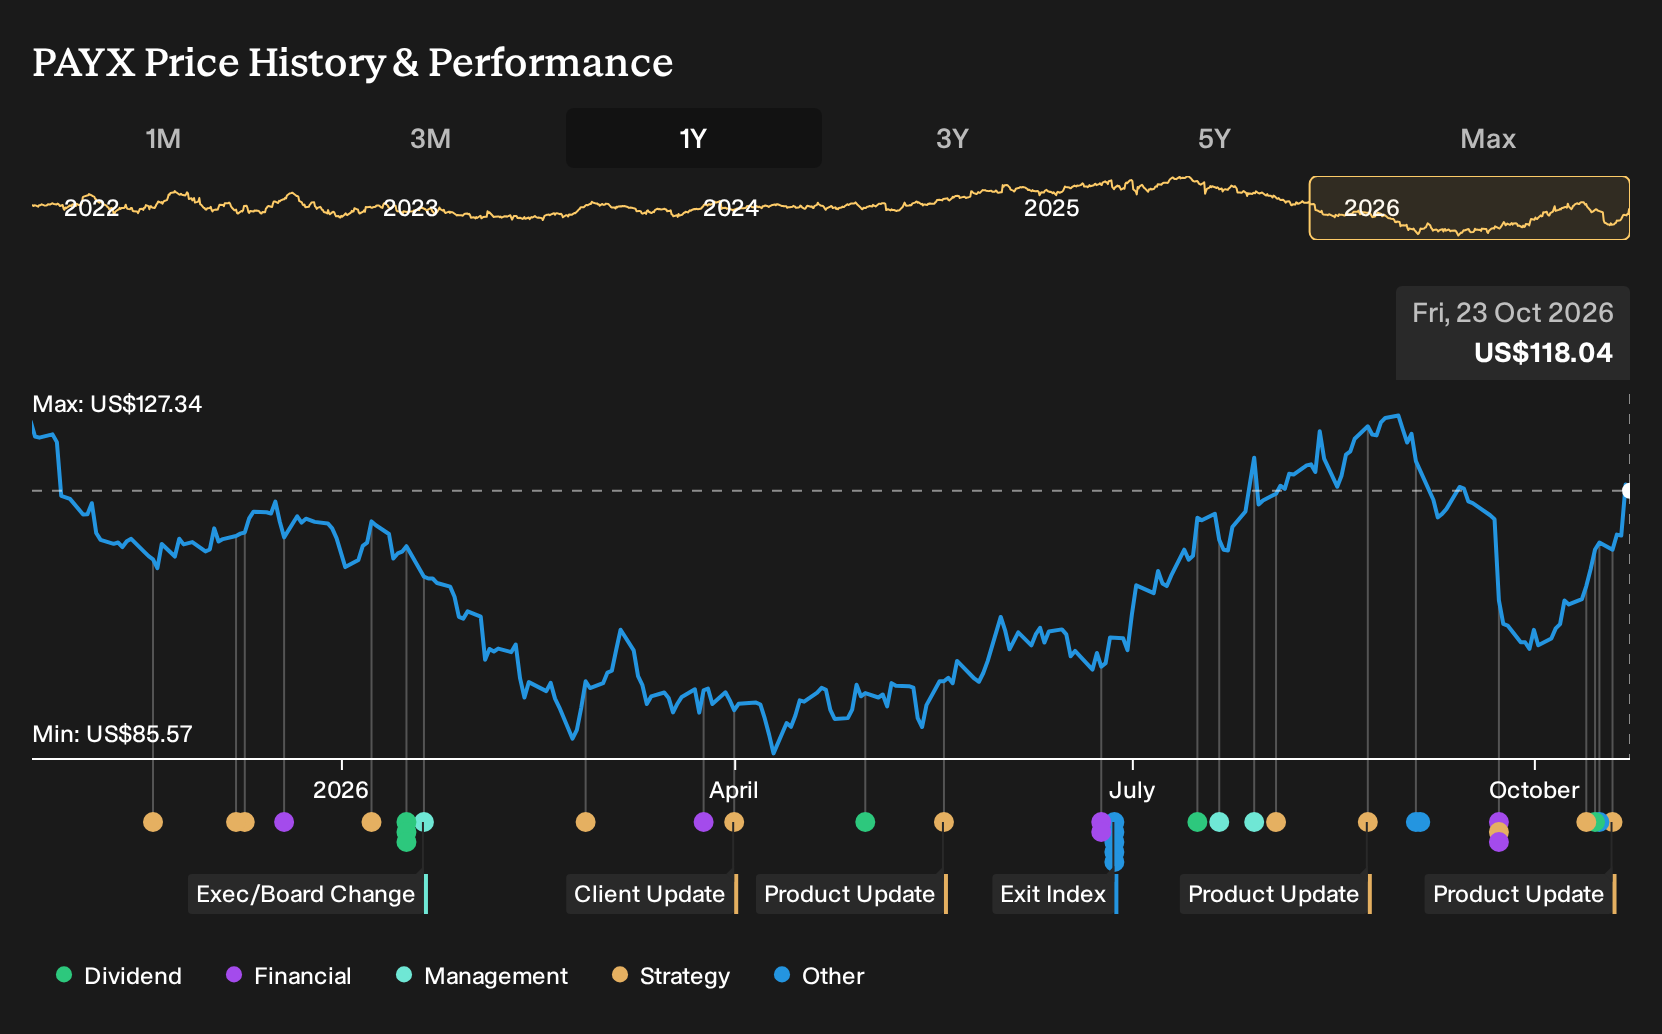The height and width of the screenshot is (1034, 1662).
Task: Toggle the Strategy legend filter
Action: [x=671, y=976]
